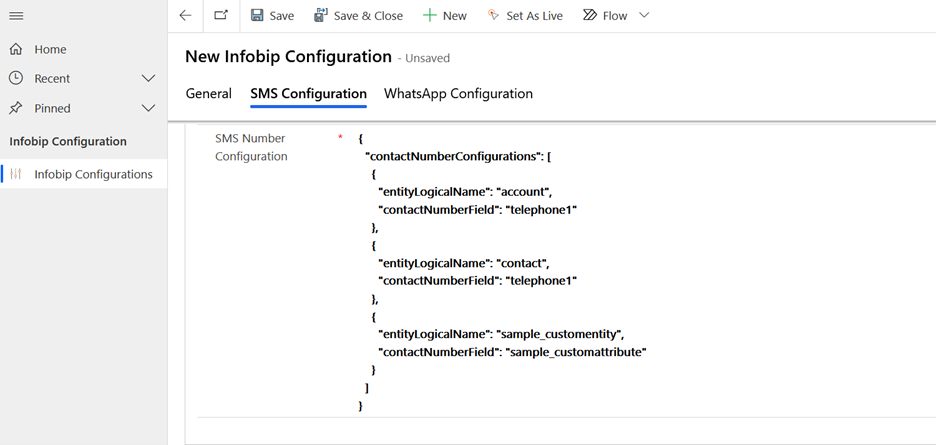Viewport: 936px width, 445px height.
Task: Click the Save floppy disk icon
Action: click(257, 16)
